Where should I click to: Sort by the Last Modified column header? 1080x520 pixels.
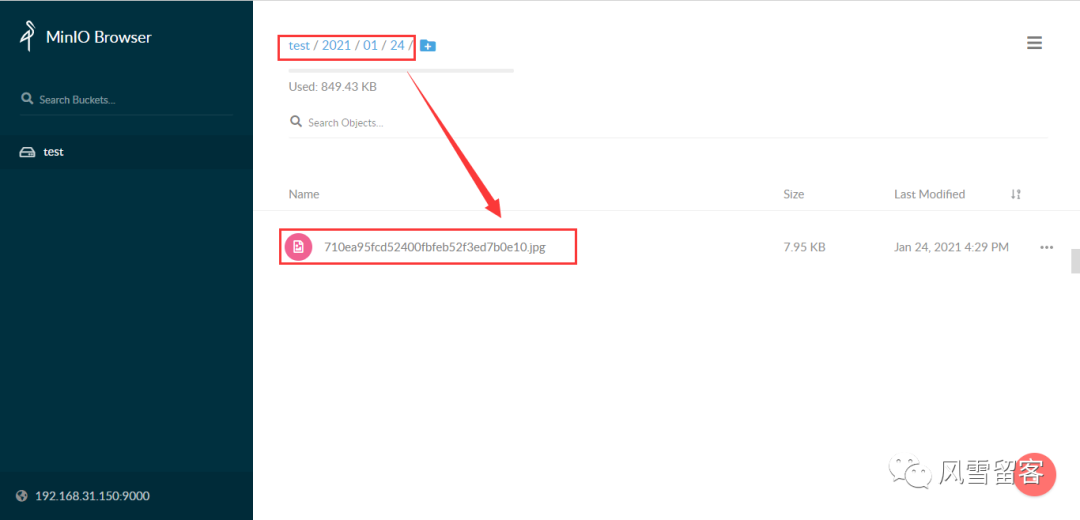[x=929, y=194]
